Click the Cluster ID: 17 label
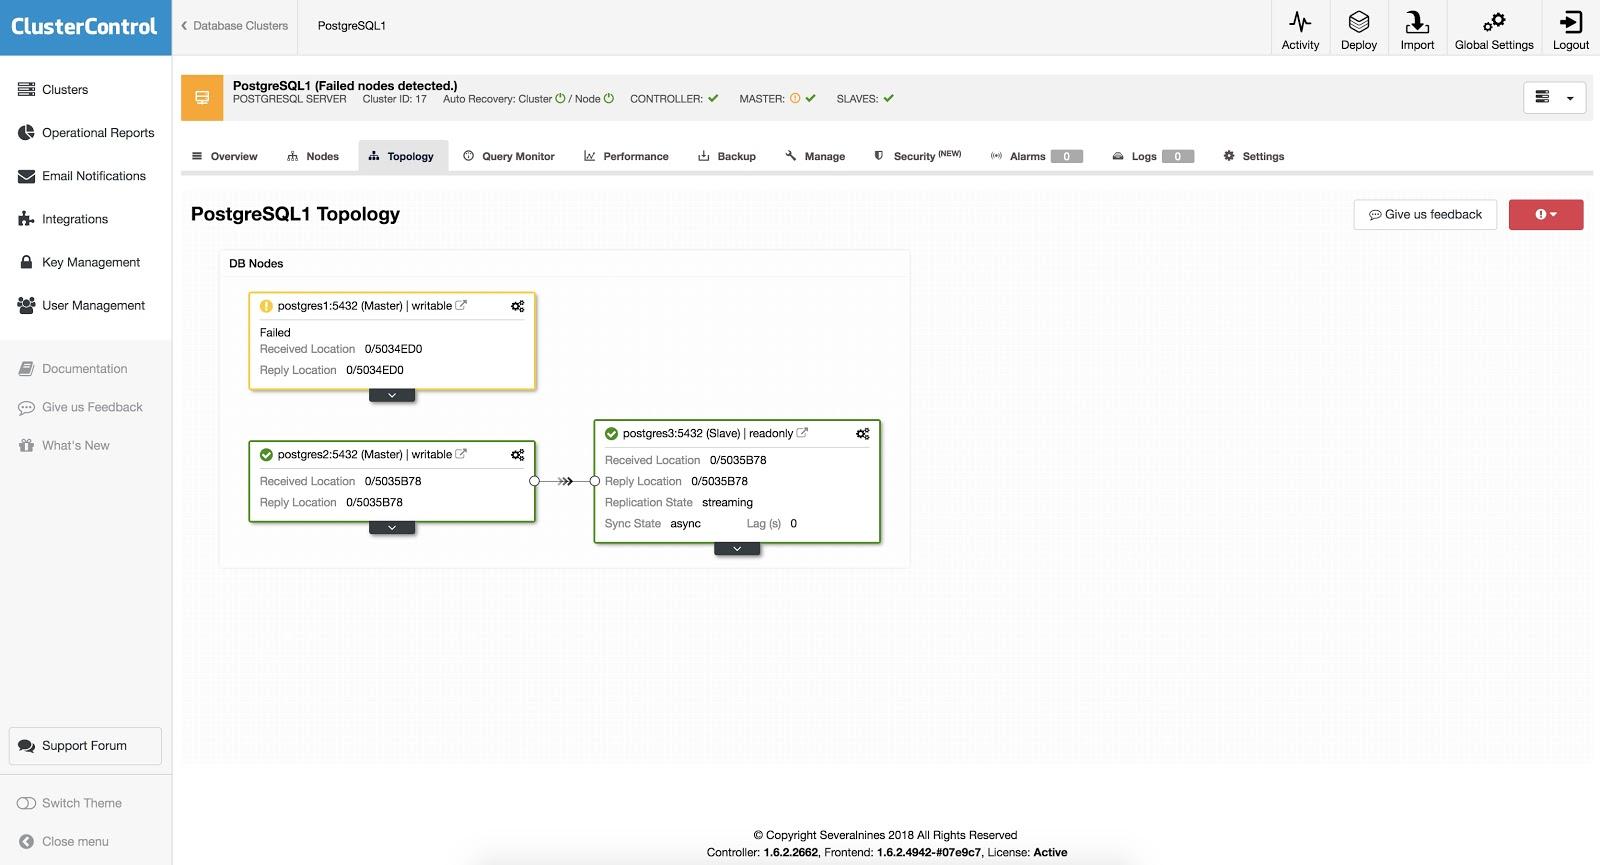Viewport: 1600px width, 865px height. (394, 99)
